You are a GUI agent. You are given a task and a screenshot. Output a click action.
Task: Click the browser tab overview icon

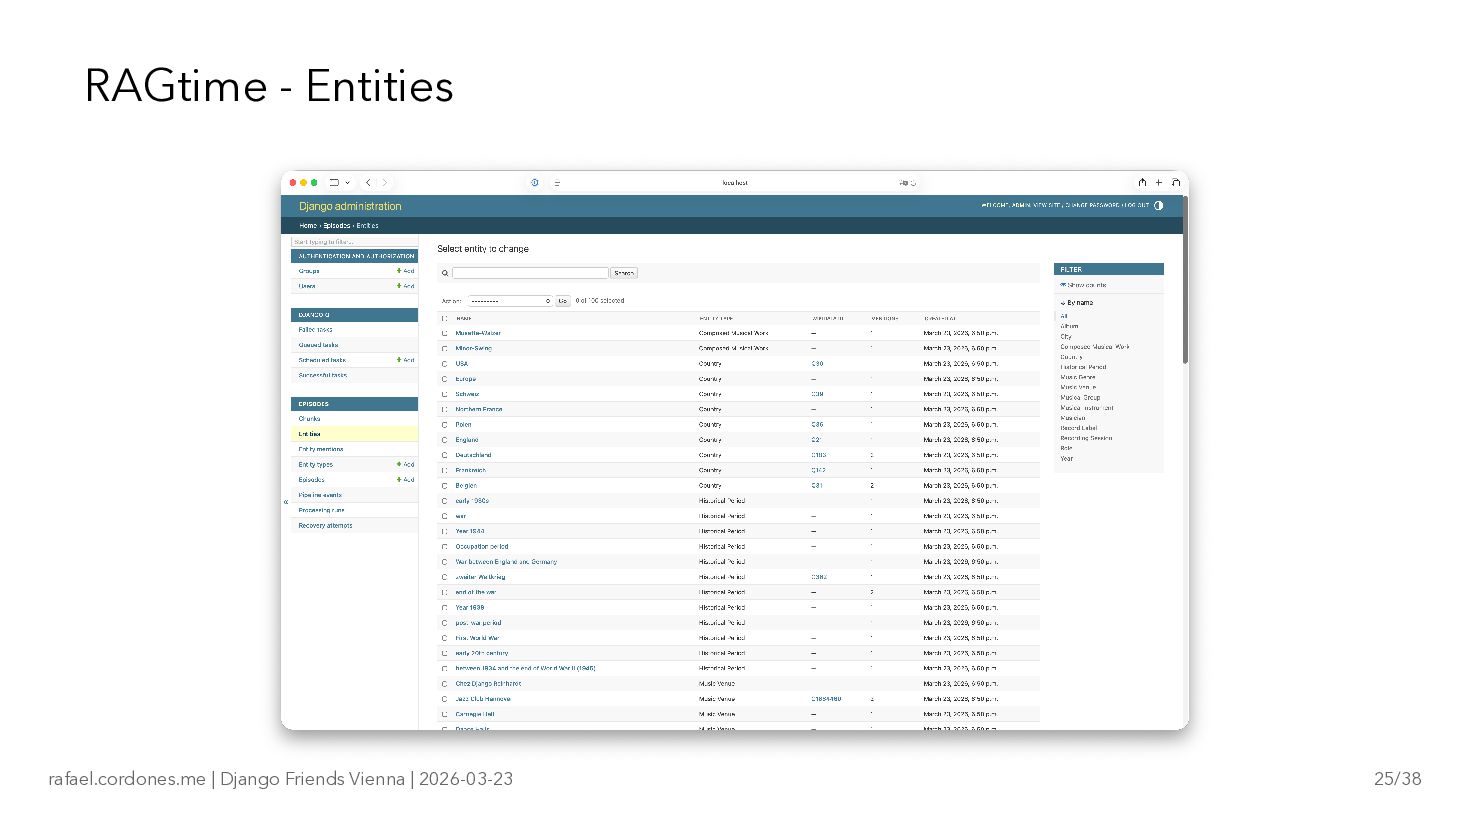click(1176, 183)
